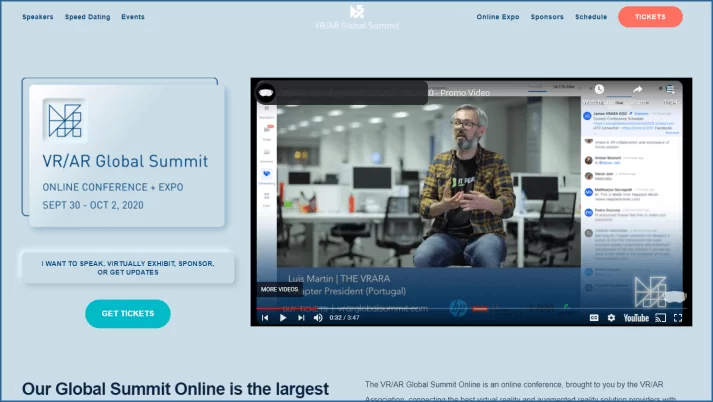Click the orange TICKETS button

click(x=650, y=17)
